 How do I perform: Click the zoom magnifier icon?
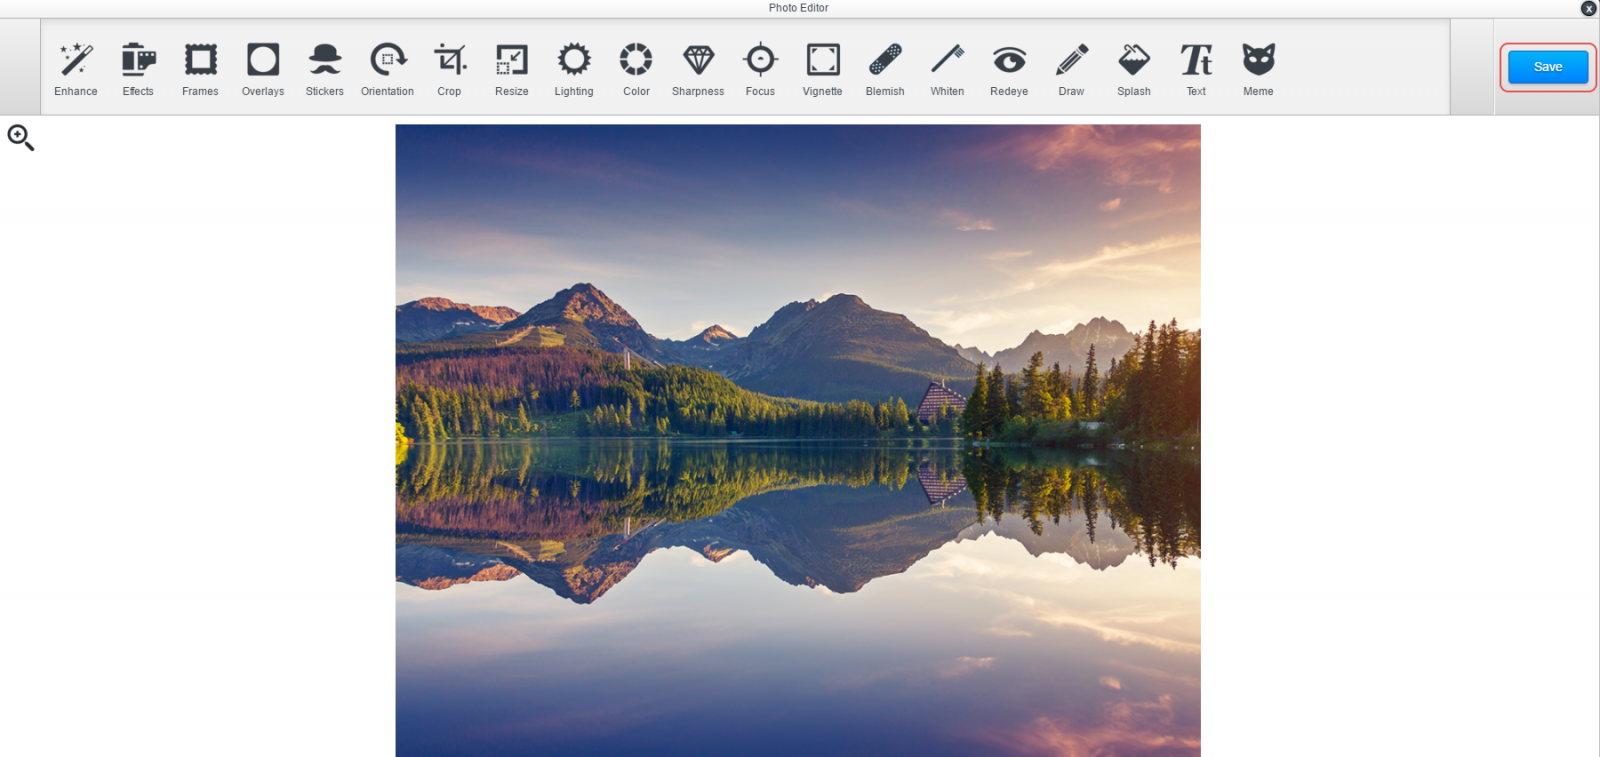[21, 138]
